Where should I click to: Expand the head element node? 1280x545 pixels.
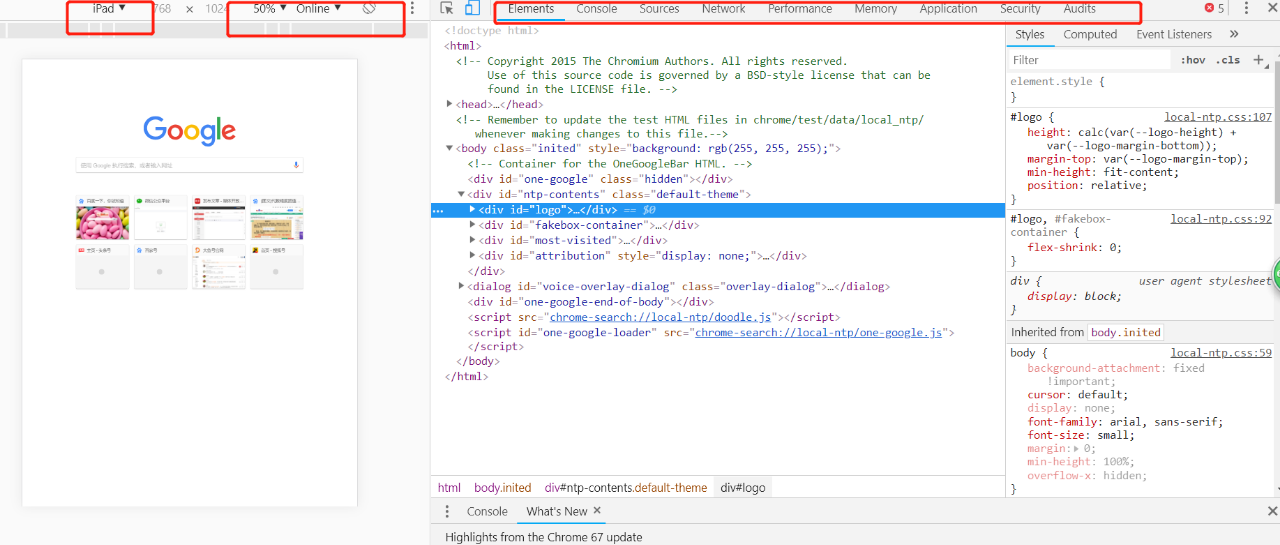(x=450, y=104)
